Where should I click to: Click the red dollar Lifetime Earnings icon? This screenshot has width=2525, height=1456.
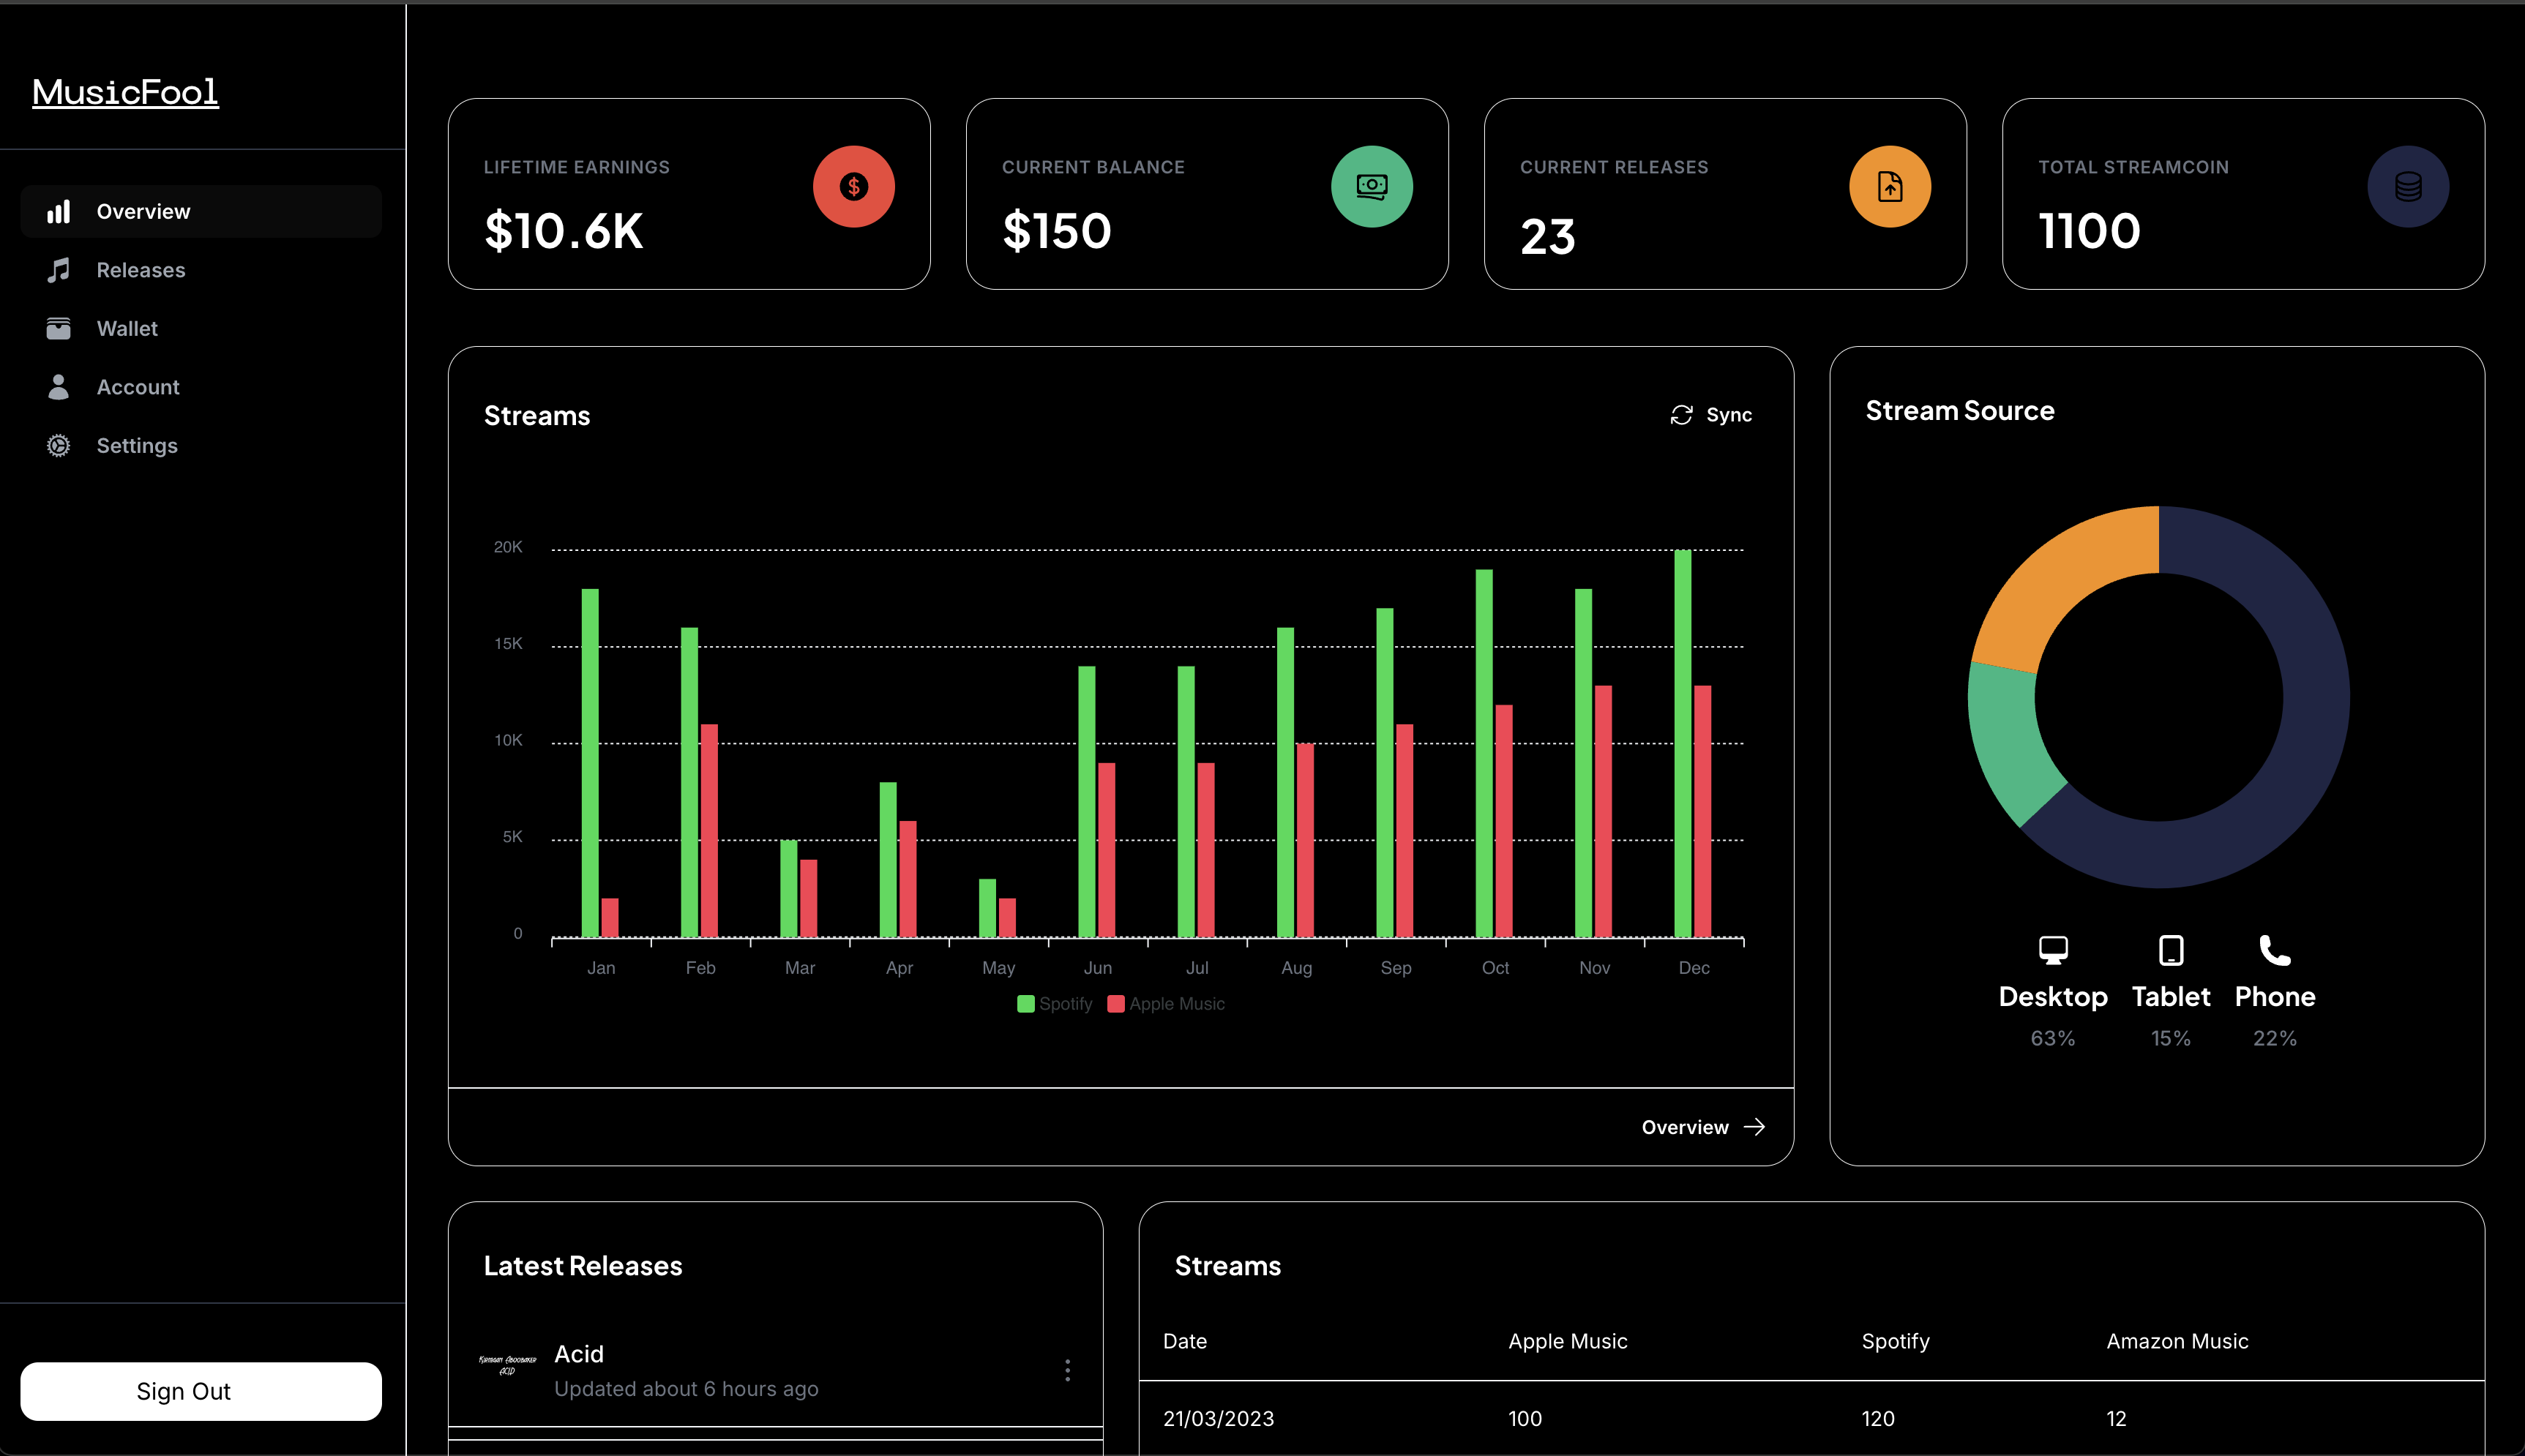tap(853, 187)
